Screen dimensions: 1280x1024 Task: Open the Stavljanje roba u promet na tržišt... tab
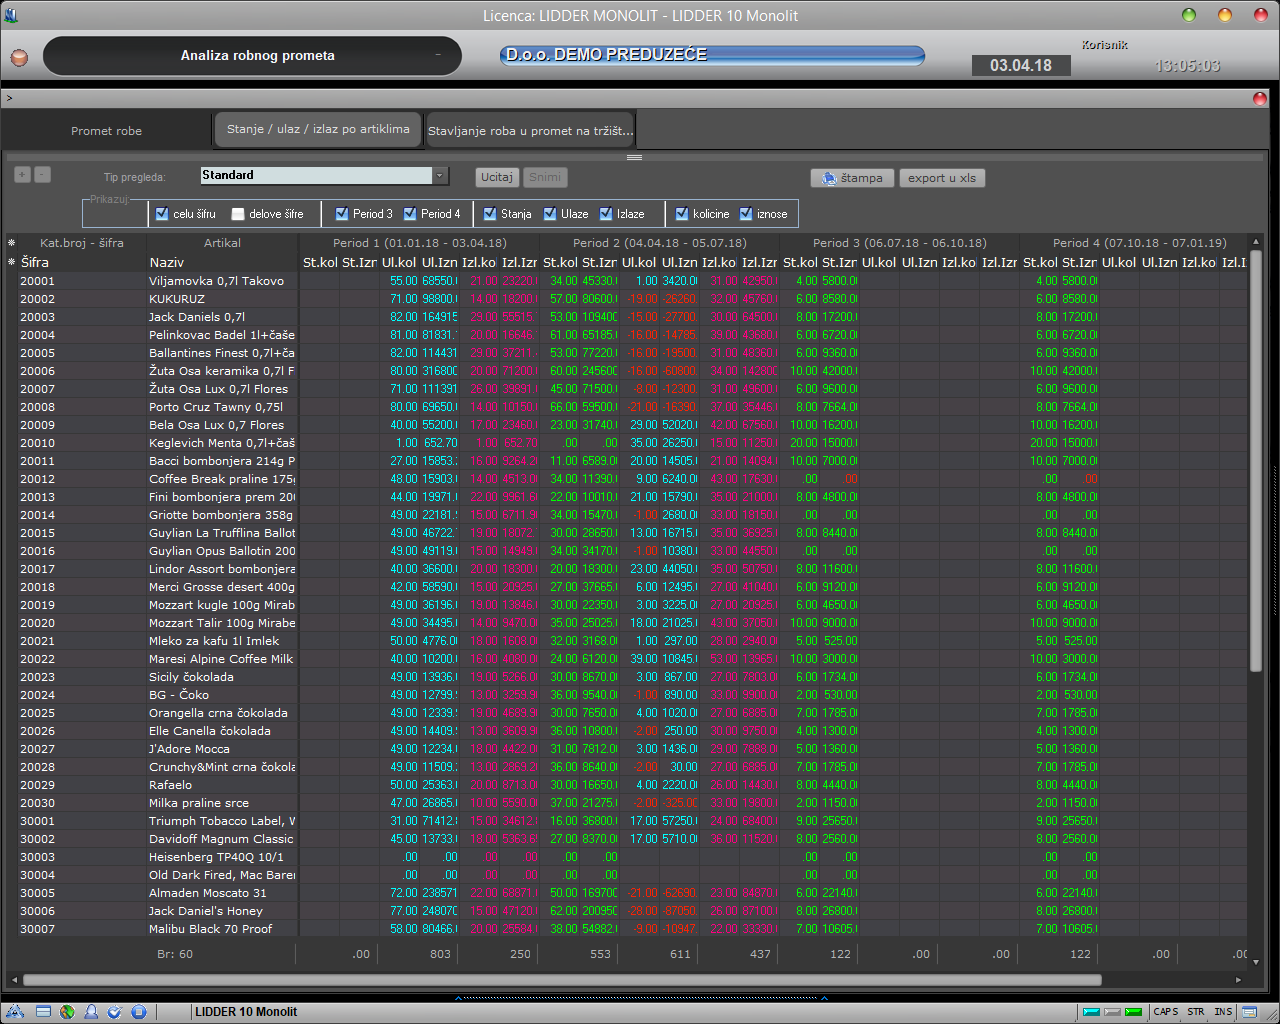[530, 130]
